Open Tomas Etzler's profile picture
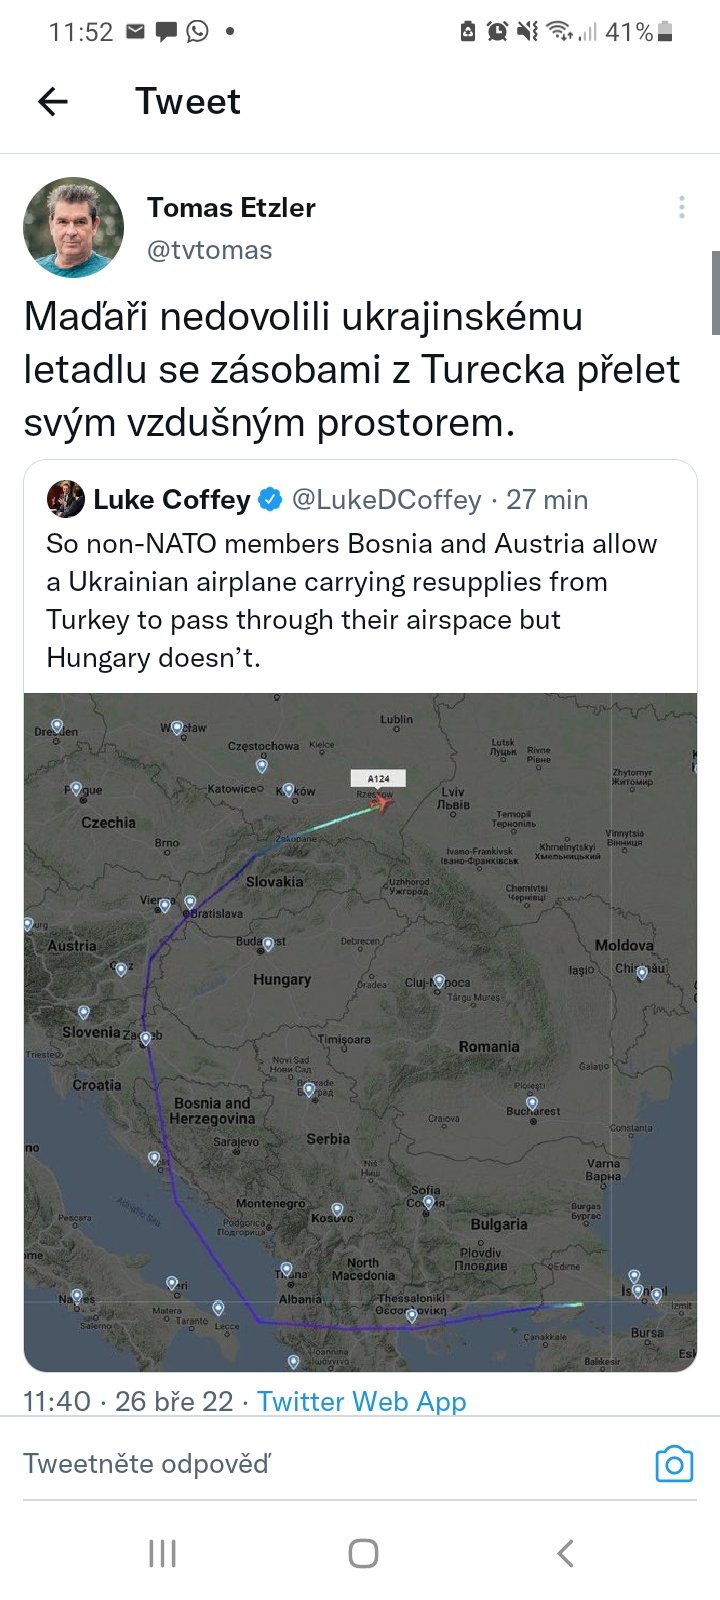Screen dimensions: 720x1600 [x=73, y=227]
